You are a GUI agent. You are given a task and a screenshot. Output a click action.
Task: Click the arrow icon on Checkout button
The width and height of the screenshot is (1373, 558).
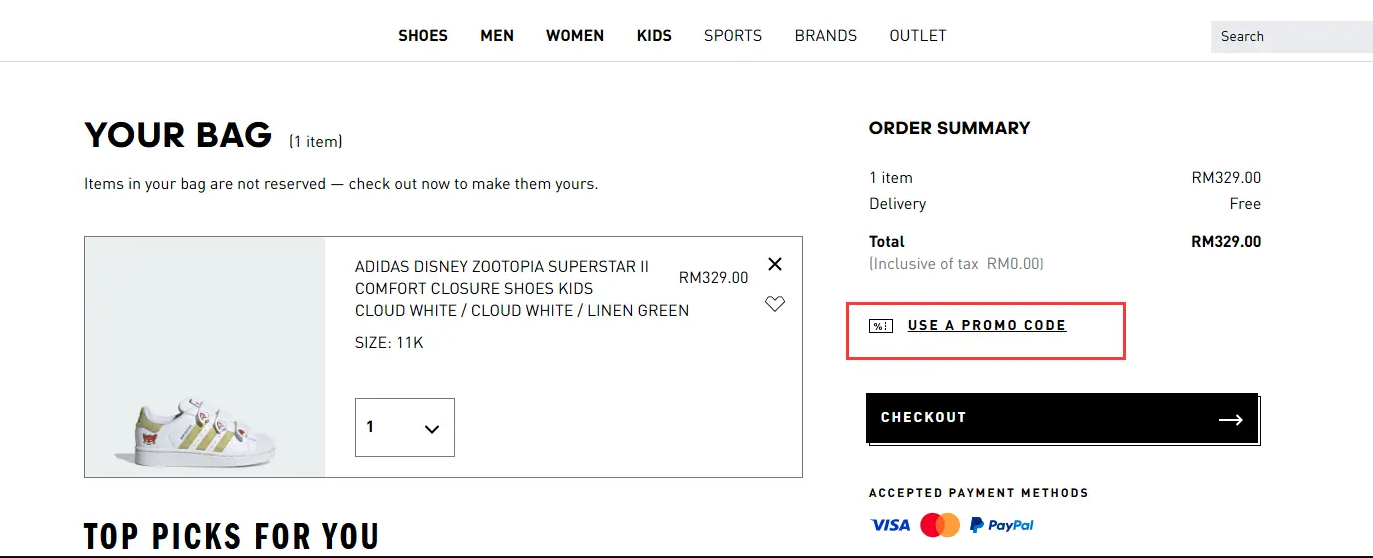(x=1231, y=420)
